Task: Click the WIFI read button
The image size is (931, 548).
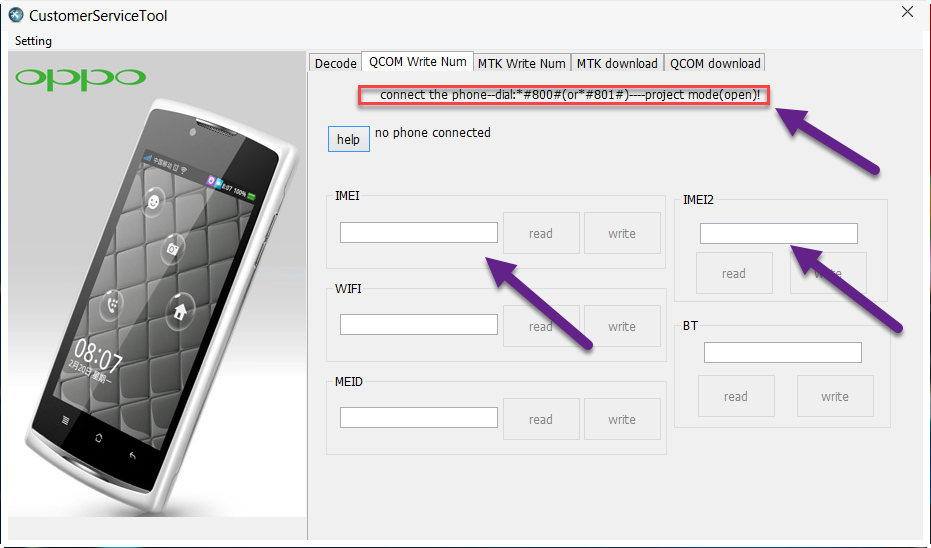Action: tap(541, 326)
